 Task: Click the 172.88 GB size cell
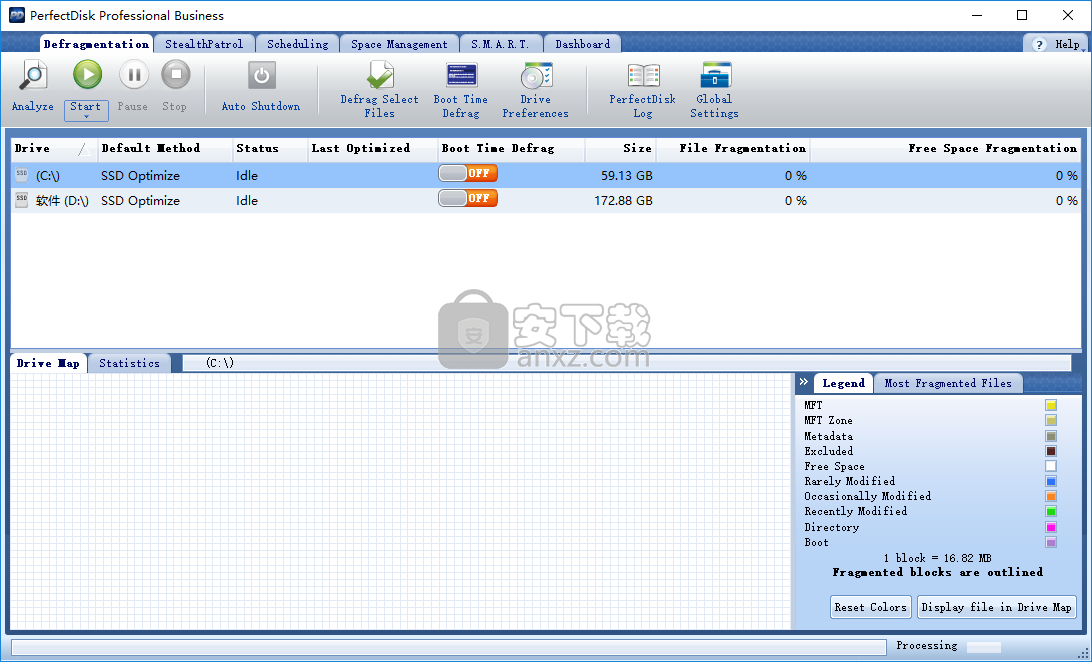click(x=623, y=201)
